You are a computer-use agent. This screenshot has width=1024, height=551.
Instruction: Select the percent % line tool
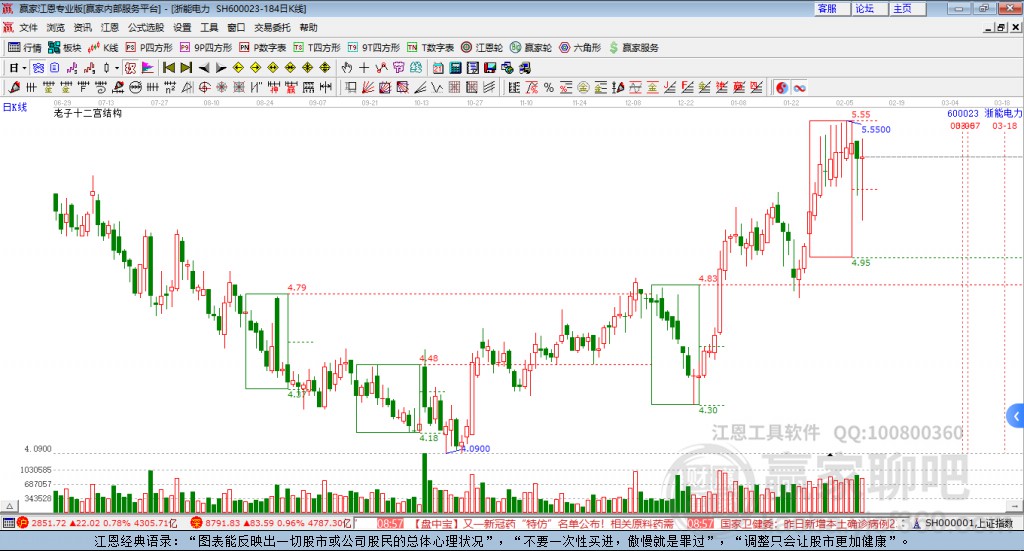549,87
